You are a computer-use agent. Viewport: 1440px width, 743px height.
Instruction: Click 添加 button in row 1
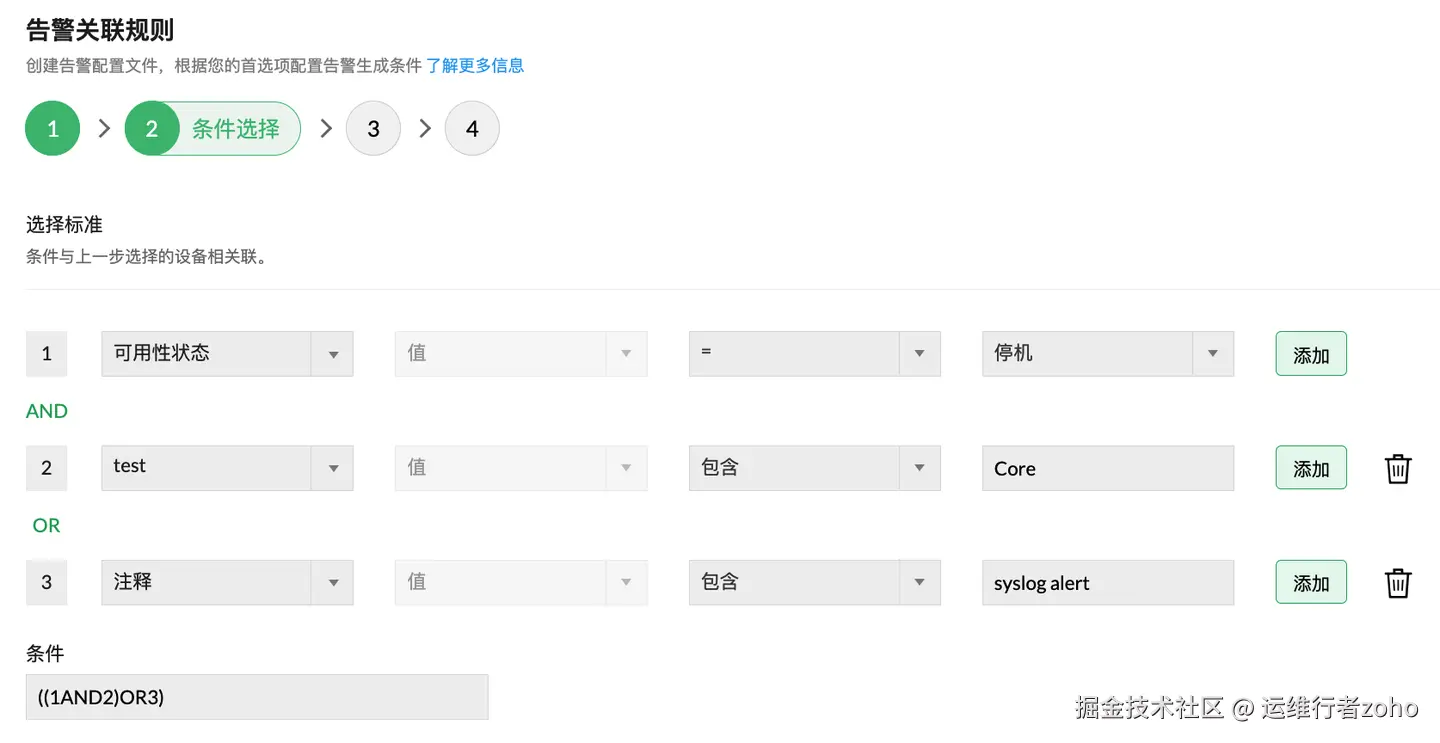click(1310, 354)
